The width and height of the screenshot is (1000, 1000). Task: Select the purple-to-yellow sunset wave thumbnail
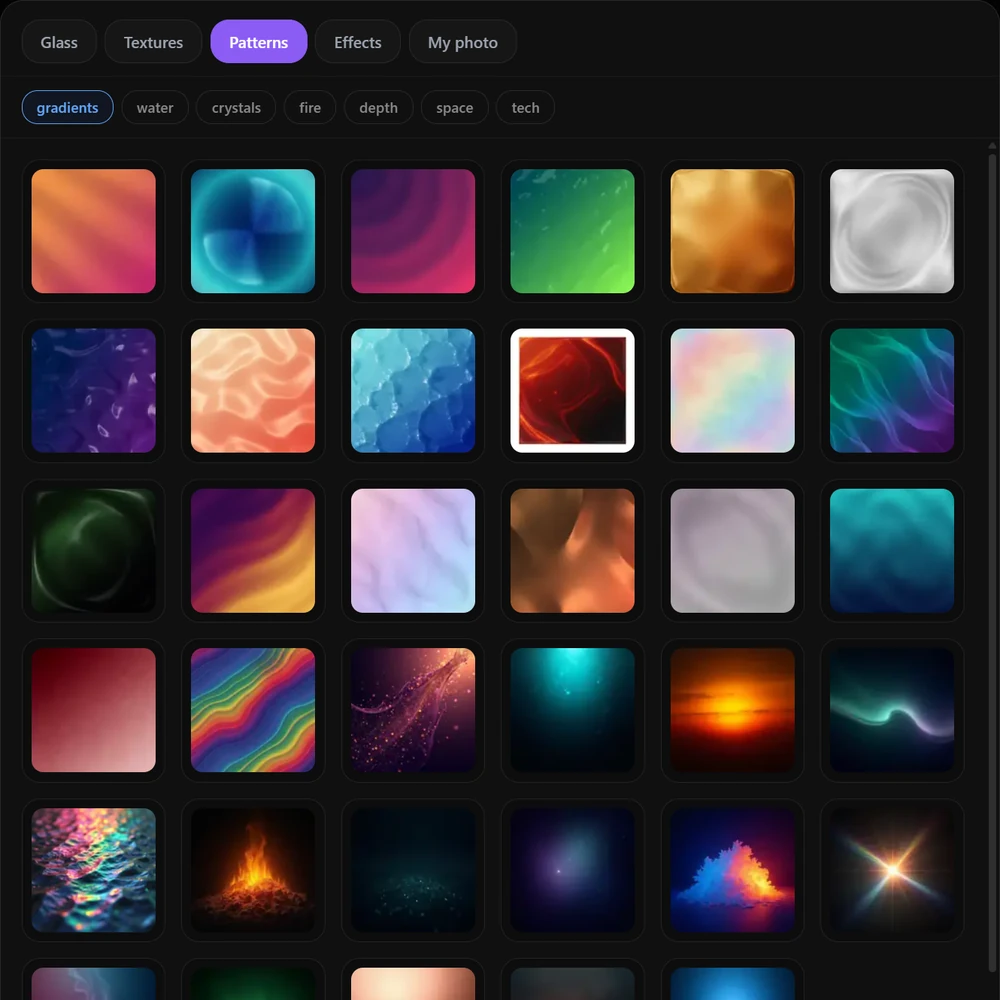pyautogui.click(x=253, y=550)
